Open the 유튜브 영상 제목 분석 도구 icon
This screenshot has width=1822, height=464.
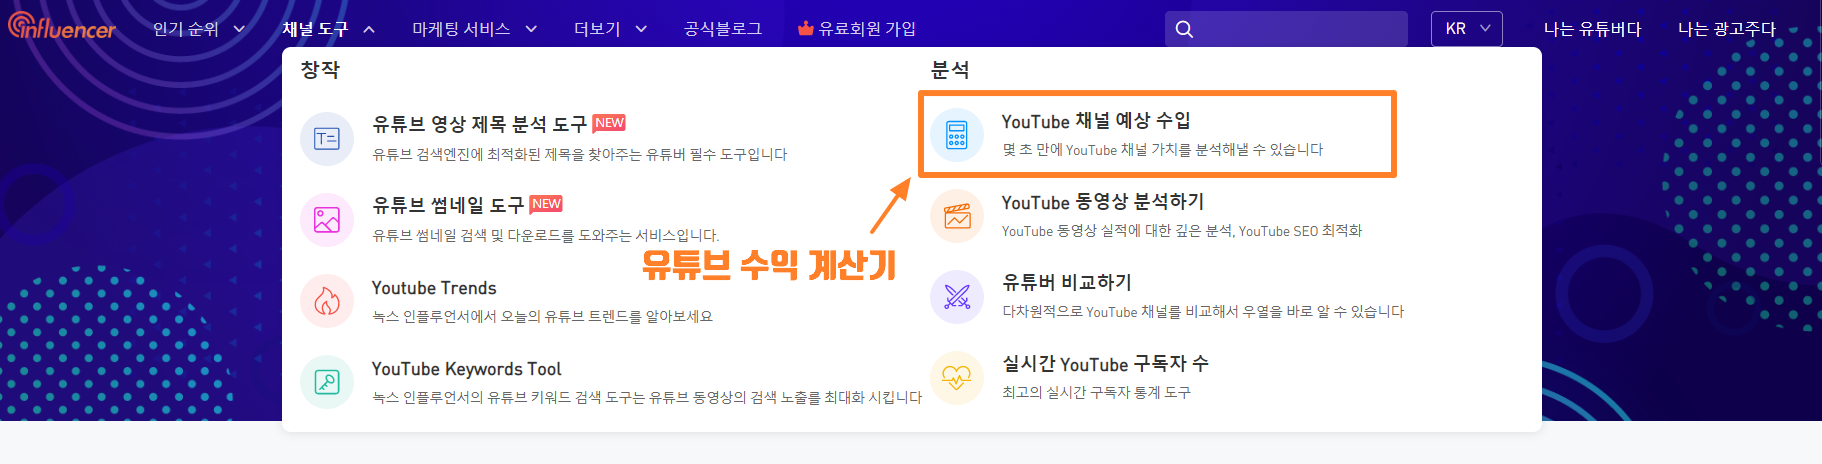coord(327,139)
